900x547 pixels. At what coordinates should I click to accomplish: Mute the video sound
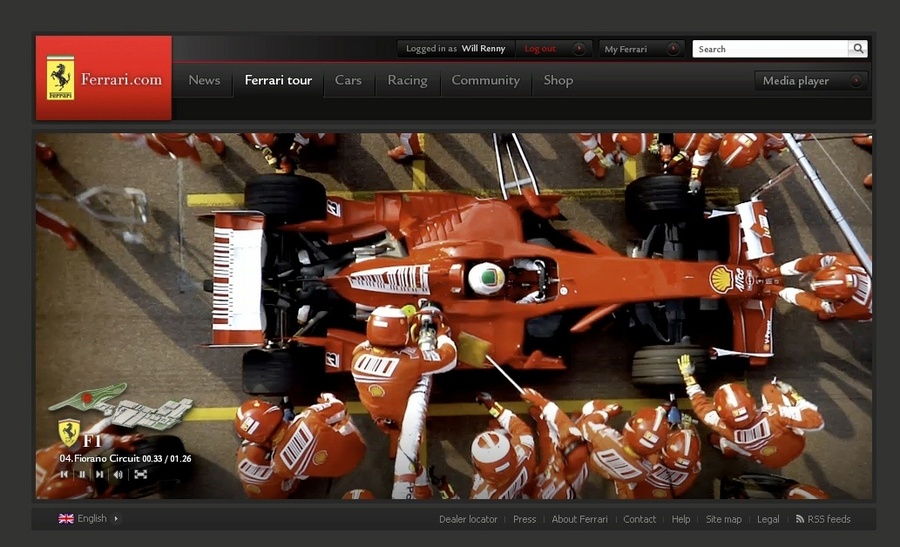click(x=118, y=474)
